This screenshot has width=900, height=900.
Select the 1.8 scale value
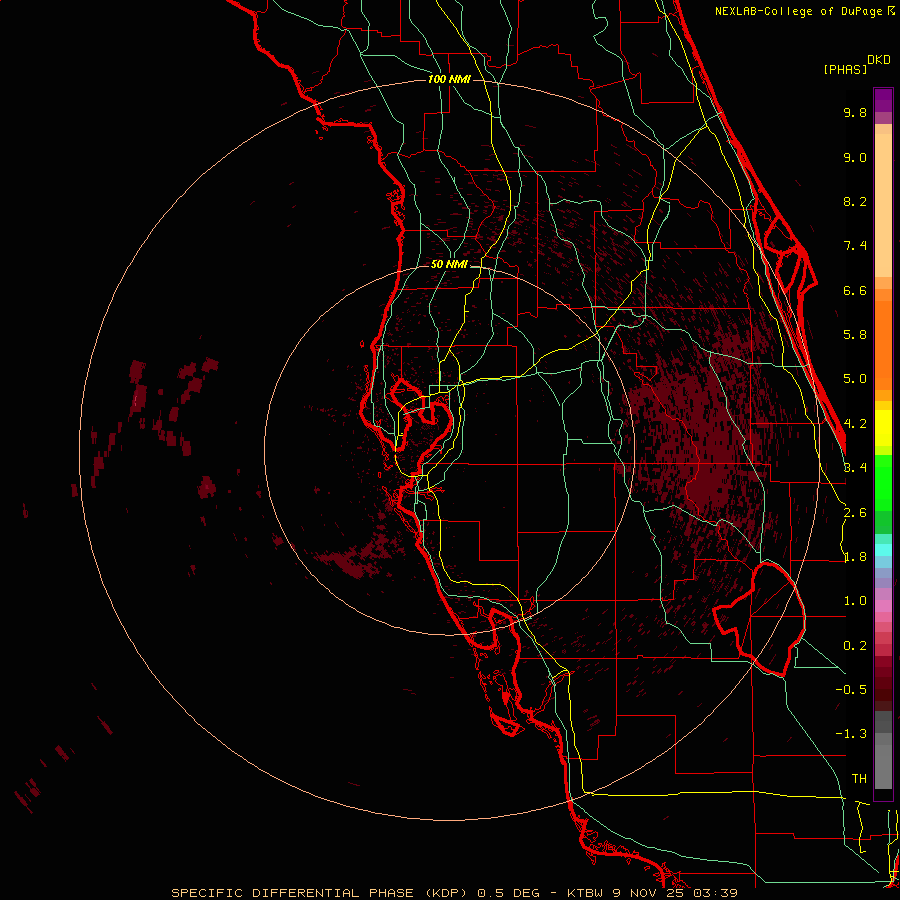pos(855,557)
